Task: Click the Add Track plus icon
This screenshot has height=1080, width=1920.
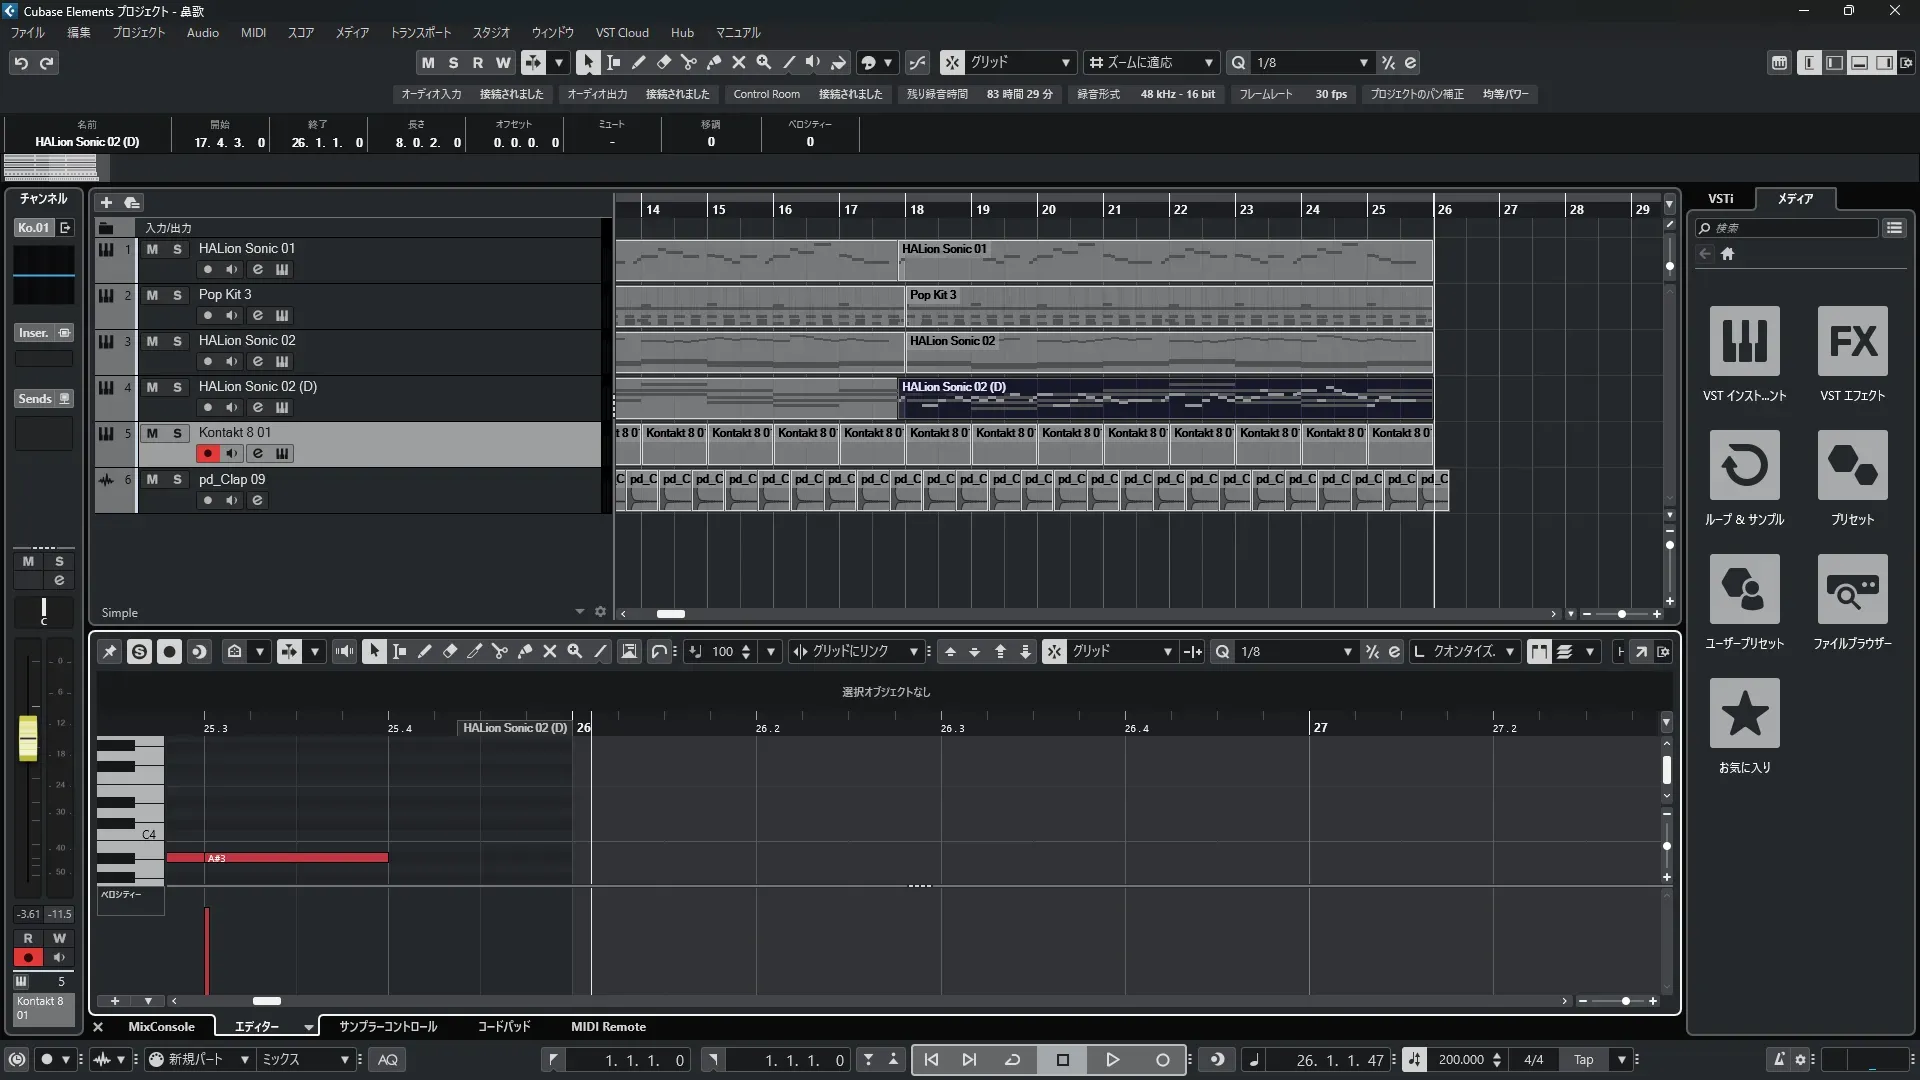Action: coord(106,202)
